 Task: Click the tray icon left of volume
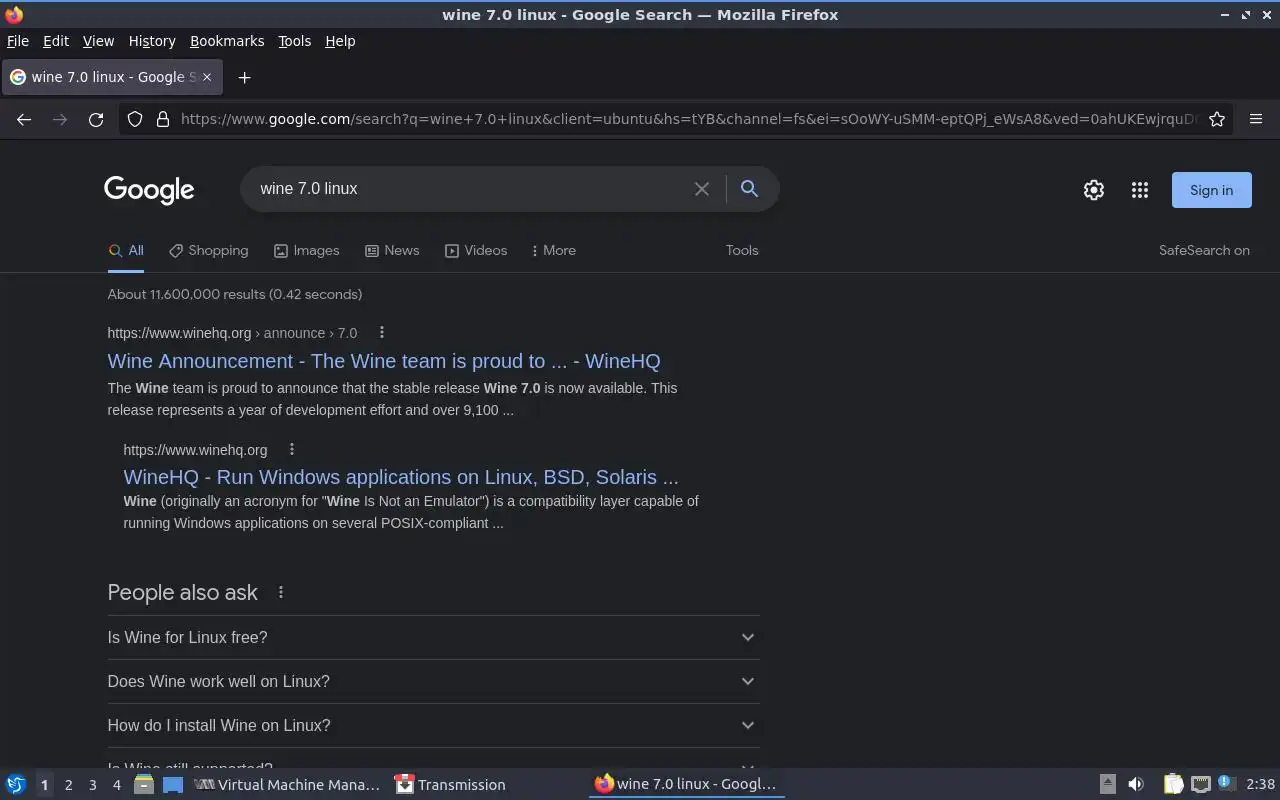pos(1107,785)
